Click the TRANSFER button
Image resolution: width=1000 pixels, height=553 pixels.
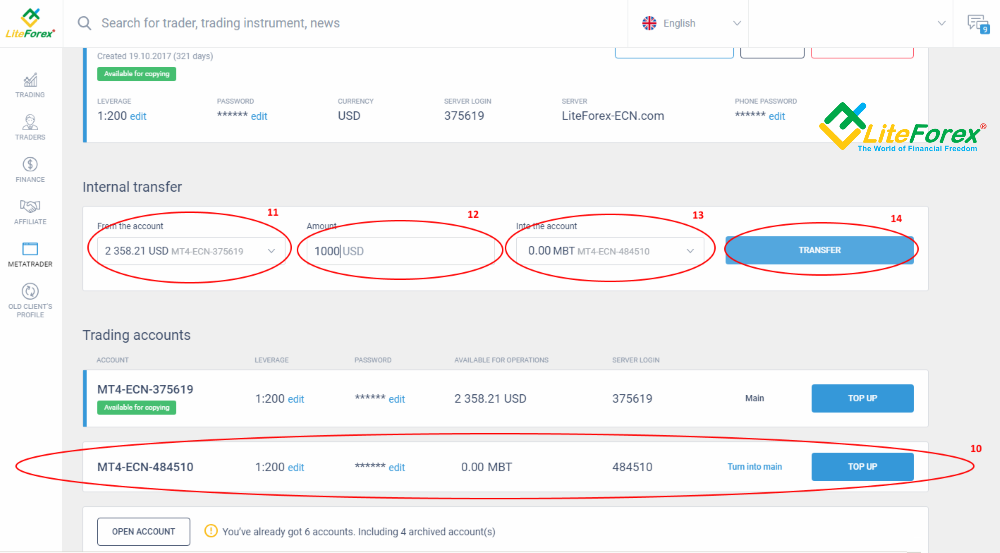(820, 250)
